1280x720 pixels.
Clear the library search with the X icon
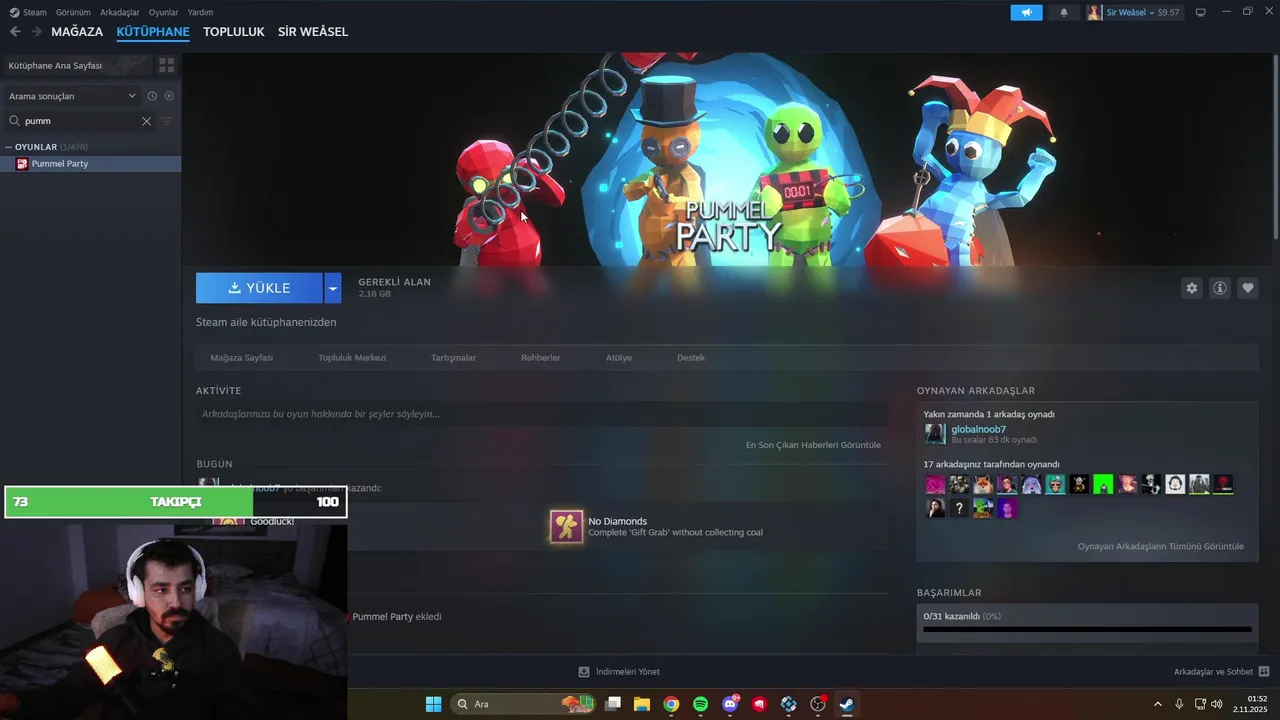[x=146, y=121]
